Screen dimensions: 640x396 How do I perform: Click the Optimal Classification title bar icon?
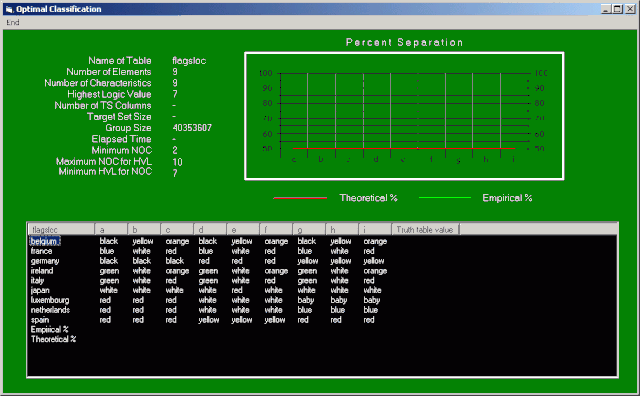9,9
